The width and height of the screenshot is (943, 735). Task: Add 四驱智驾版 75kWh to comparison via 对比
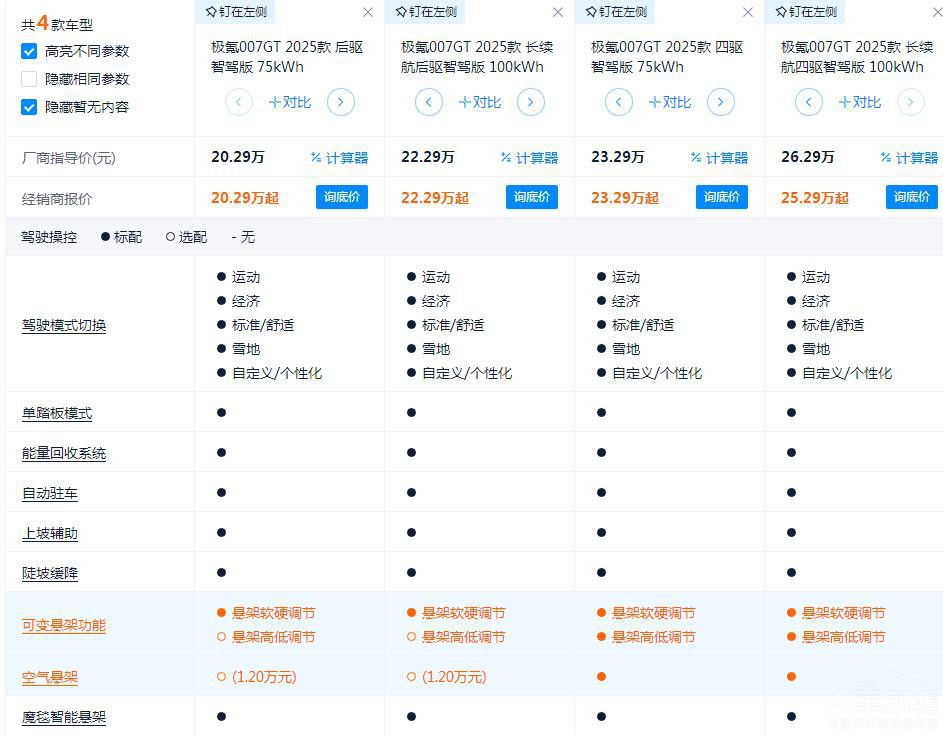669,102
